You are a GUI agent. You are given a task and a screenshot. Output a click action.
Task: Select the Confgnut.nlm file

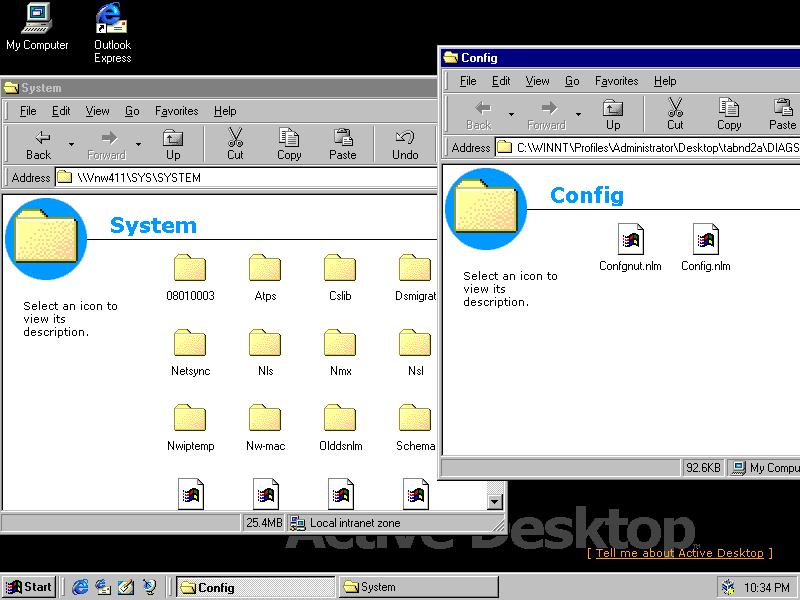pos(630,248)
